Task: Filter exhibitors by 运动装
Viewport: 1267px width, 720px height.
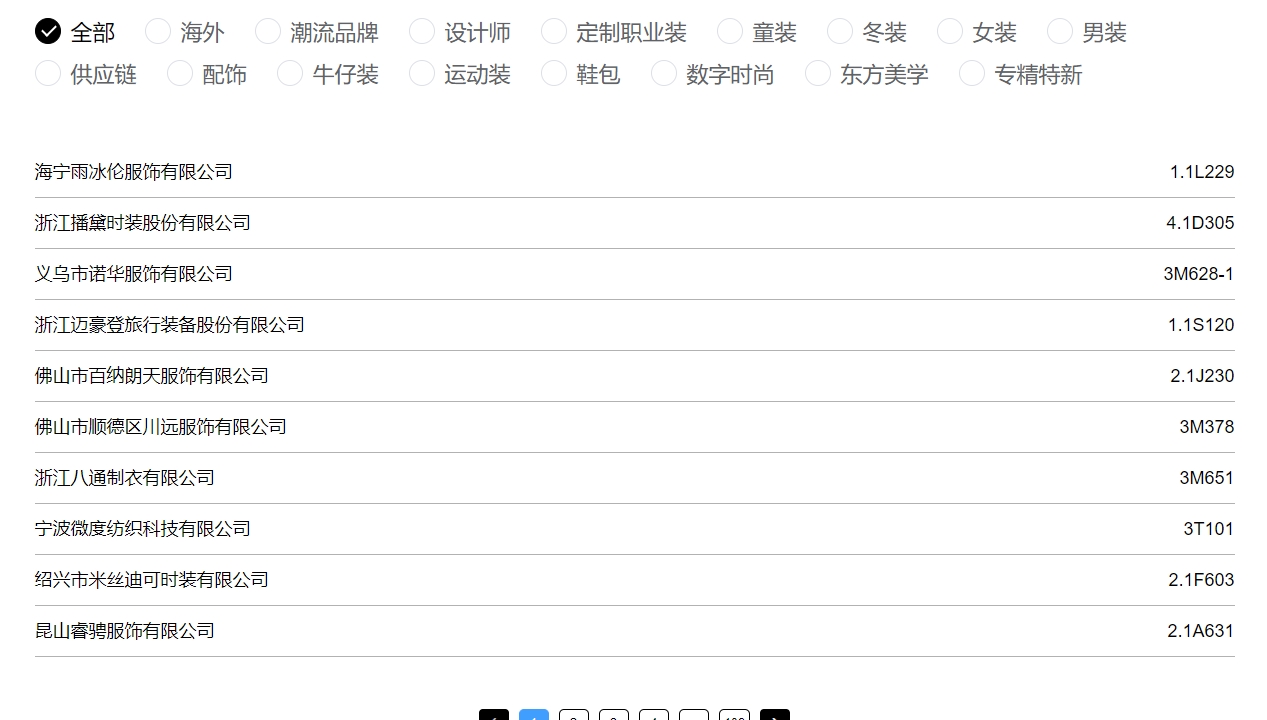Action: pyautogui.click(x=460, y=74)
